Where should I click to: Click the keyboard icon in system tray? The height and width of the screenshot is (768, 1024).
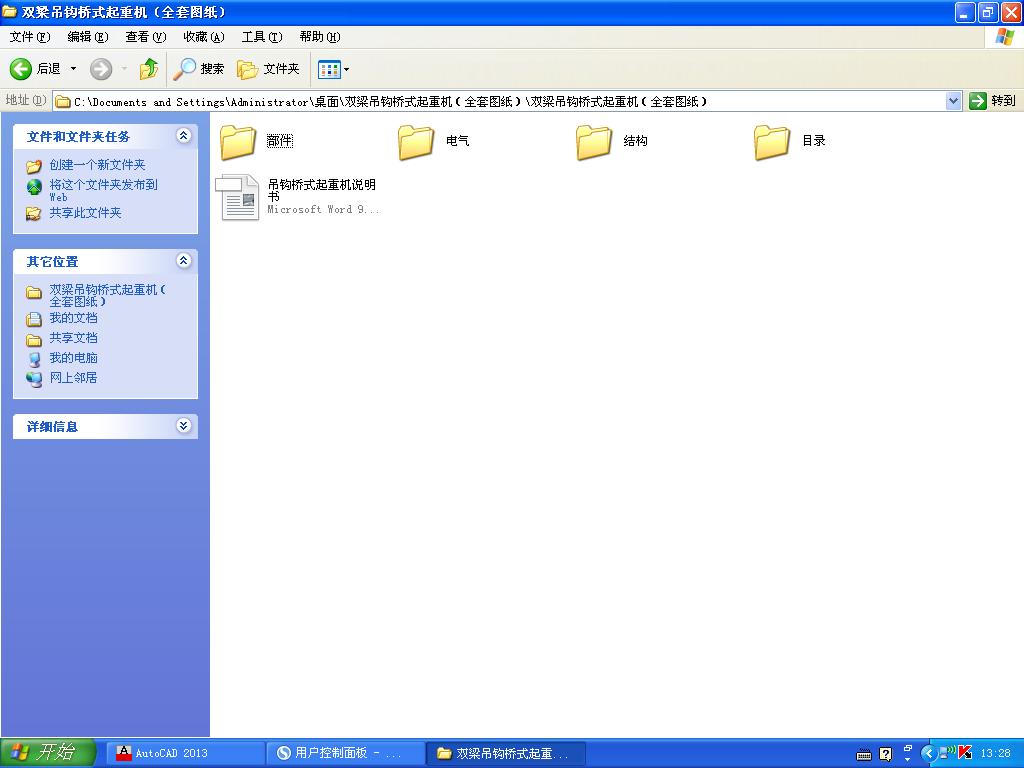tap(863, 754)
